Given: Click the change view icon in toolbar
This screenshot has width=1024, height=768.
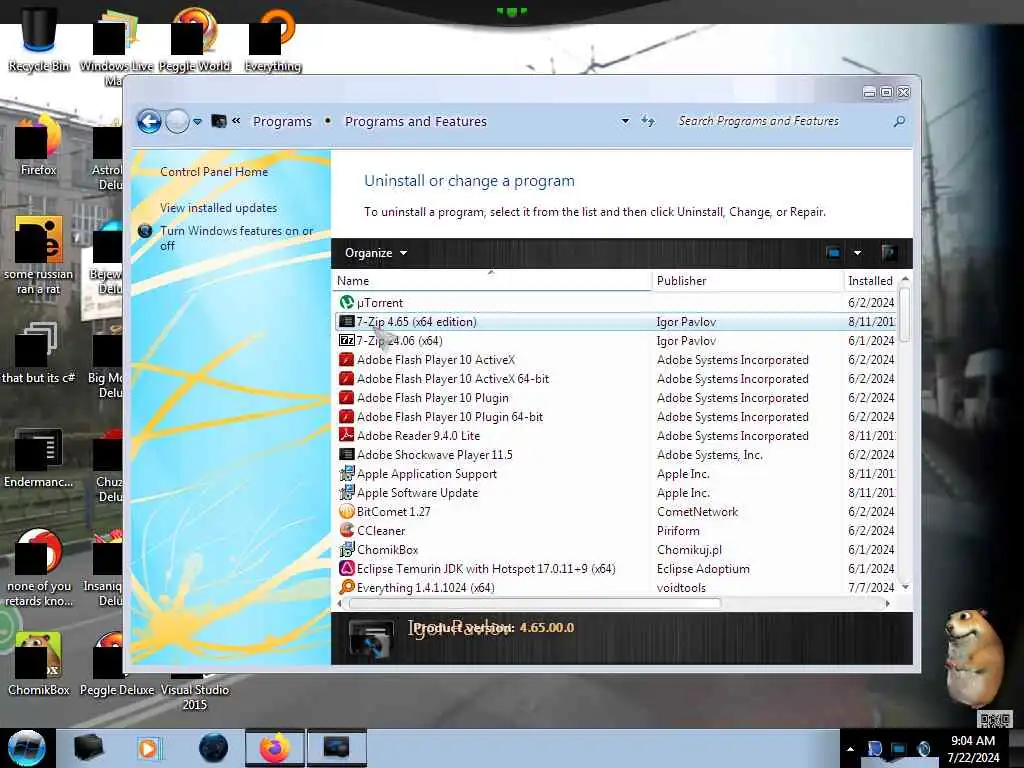Looking at the screenshot, I should 833,253.
